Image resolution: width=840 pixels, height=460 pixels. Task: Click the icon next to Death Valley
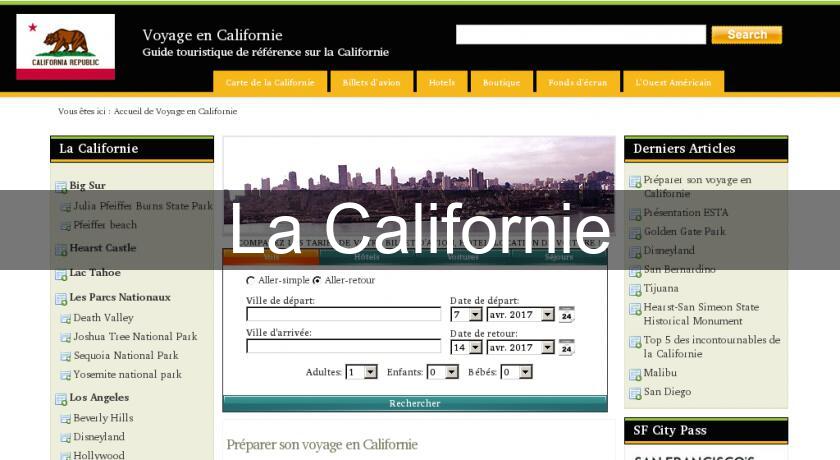click(x=66, y=319)
